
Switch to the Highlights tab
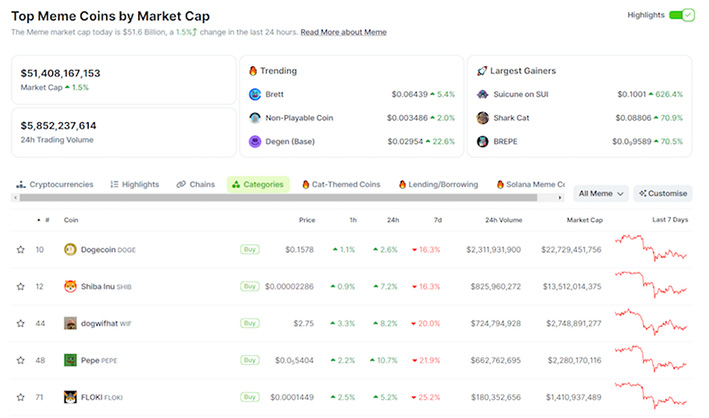135,185
